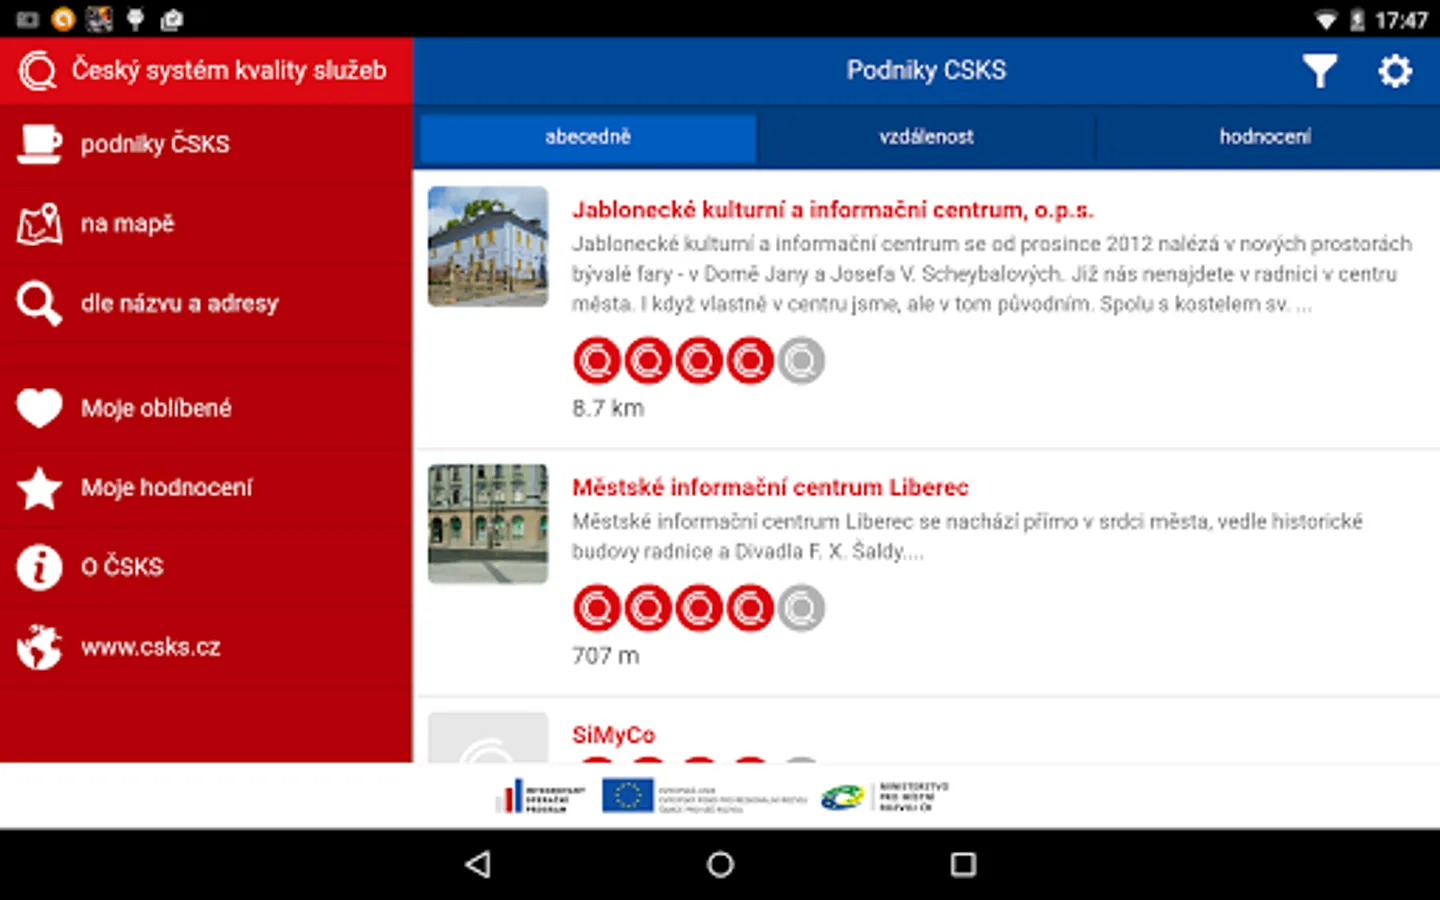The width and height of the screenshot is (1440, 900).
Task: Tap the Integrovaný operační program logo
Action: tap(541, 797)
